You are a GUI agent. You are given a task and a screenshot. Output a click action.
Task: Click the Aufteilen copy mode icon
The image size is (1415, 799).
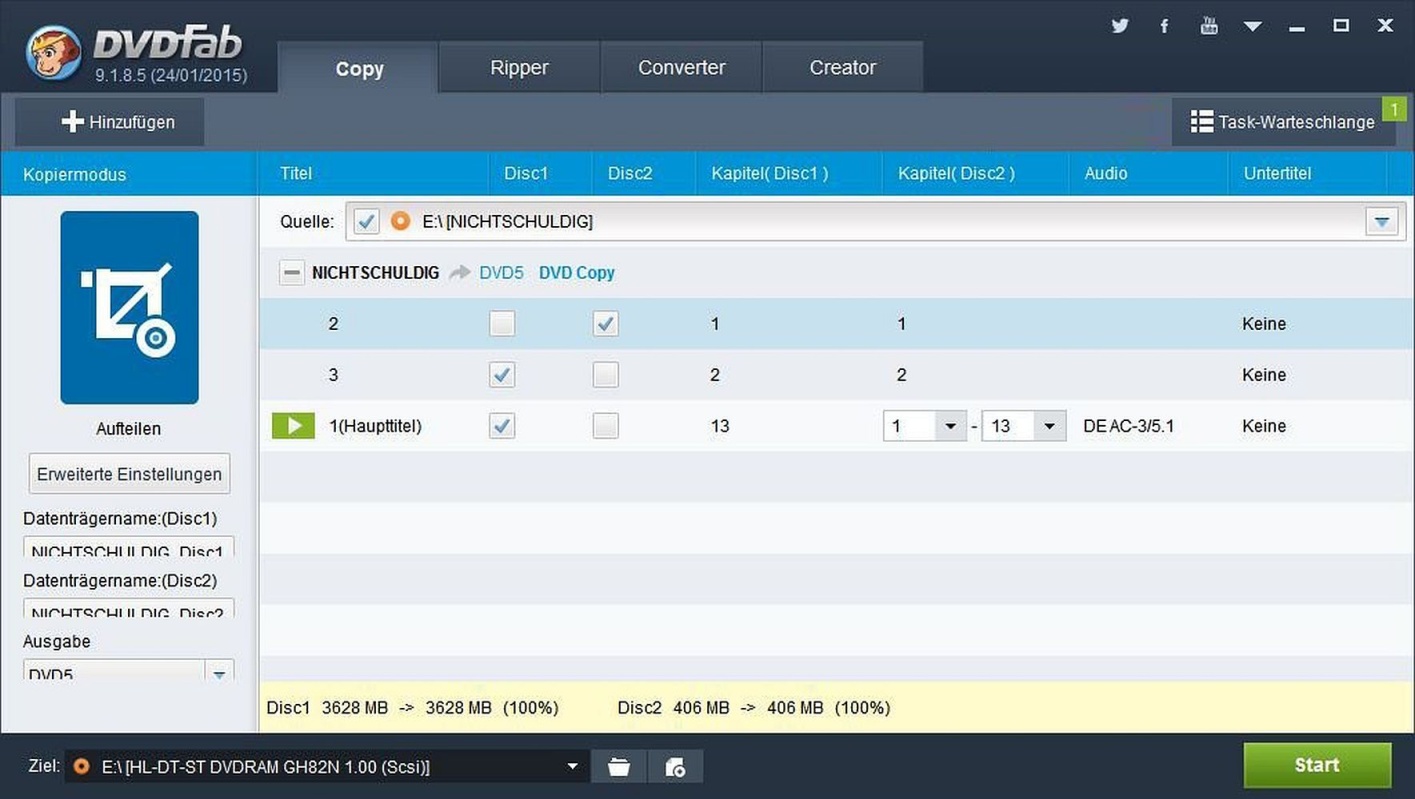pyautogui.click(x=129, y=307)
